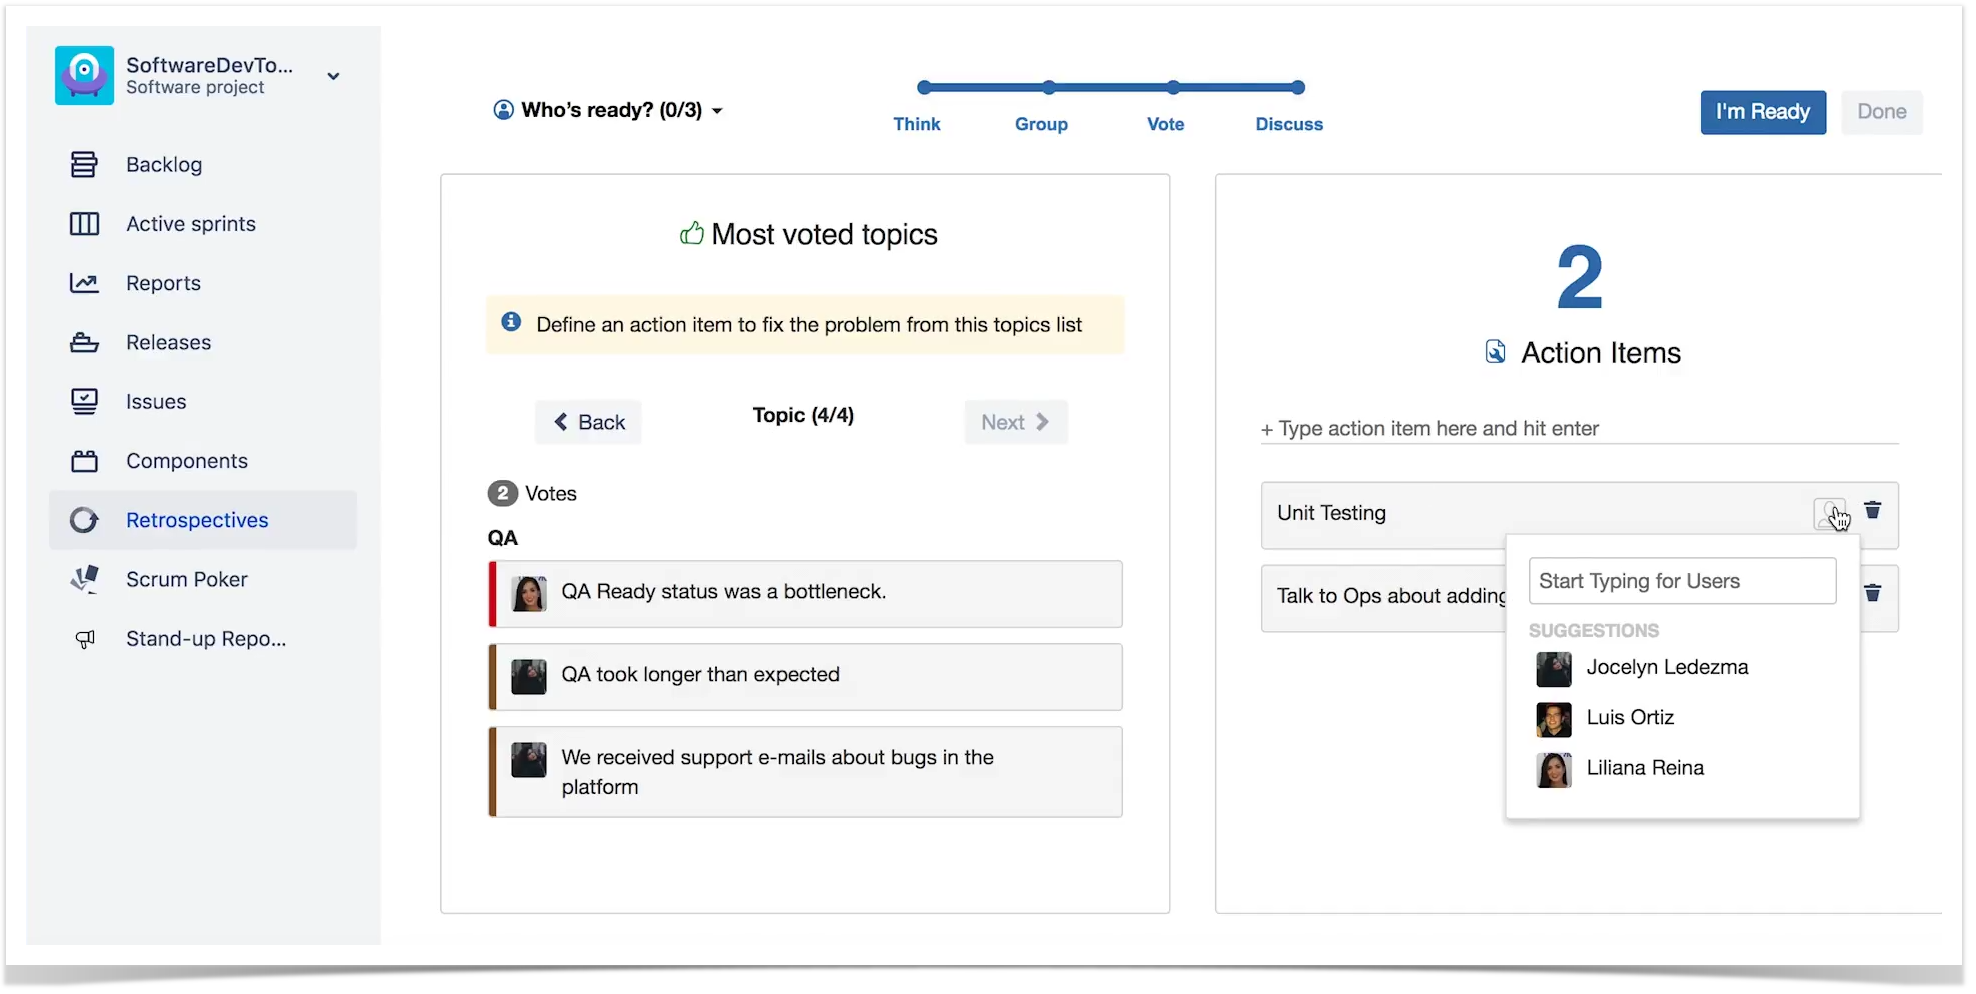1976x994 pixels.
Task: Click the I'm Ready button
Action: point(1763,112)
